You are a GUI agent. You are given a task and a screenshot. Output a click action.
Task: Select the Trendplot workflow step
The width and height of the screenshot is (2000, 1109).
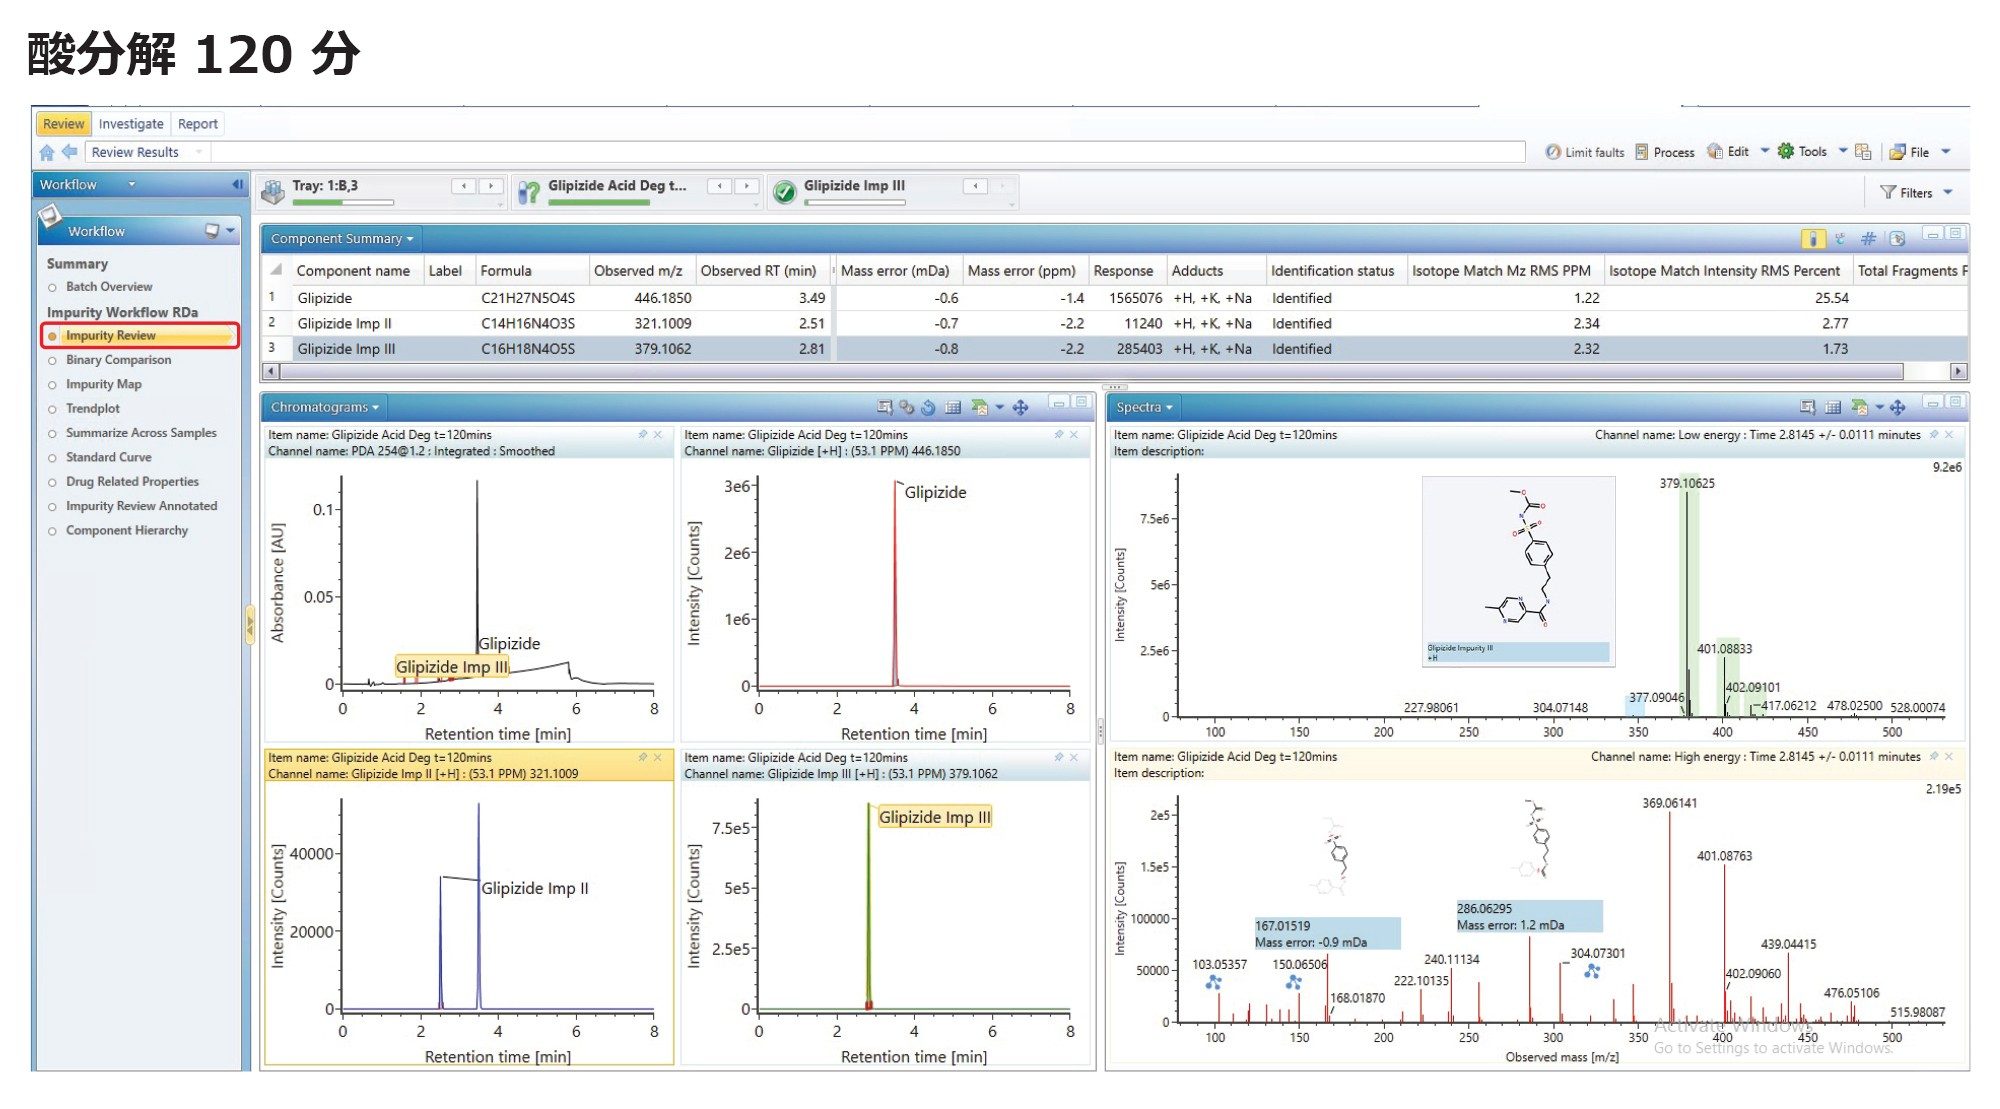[92, 408]
